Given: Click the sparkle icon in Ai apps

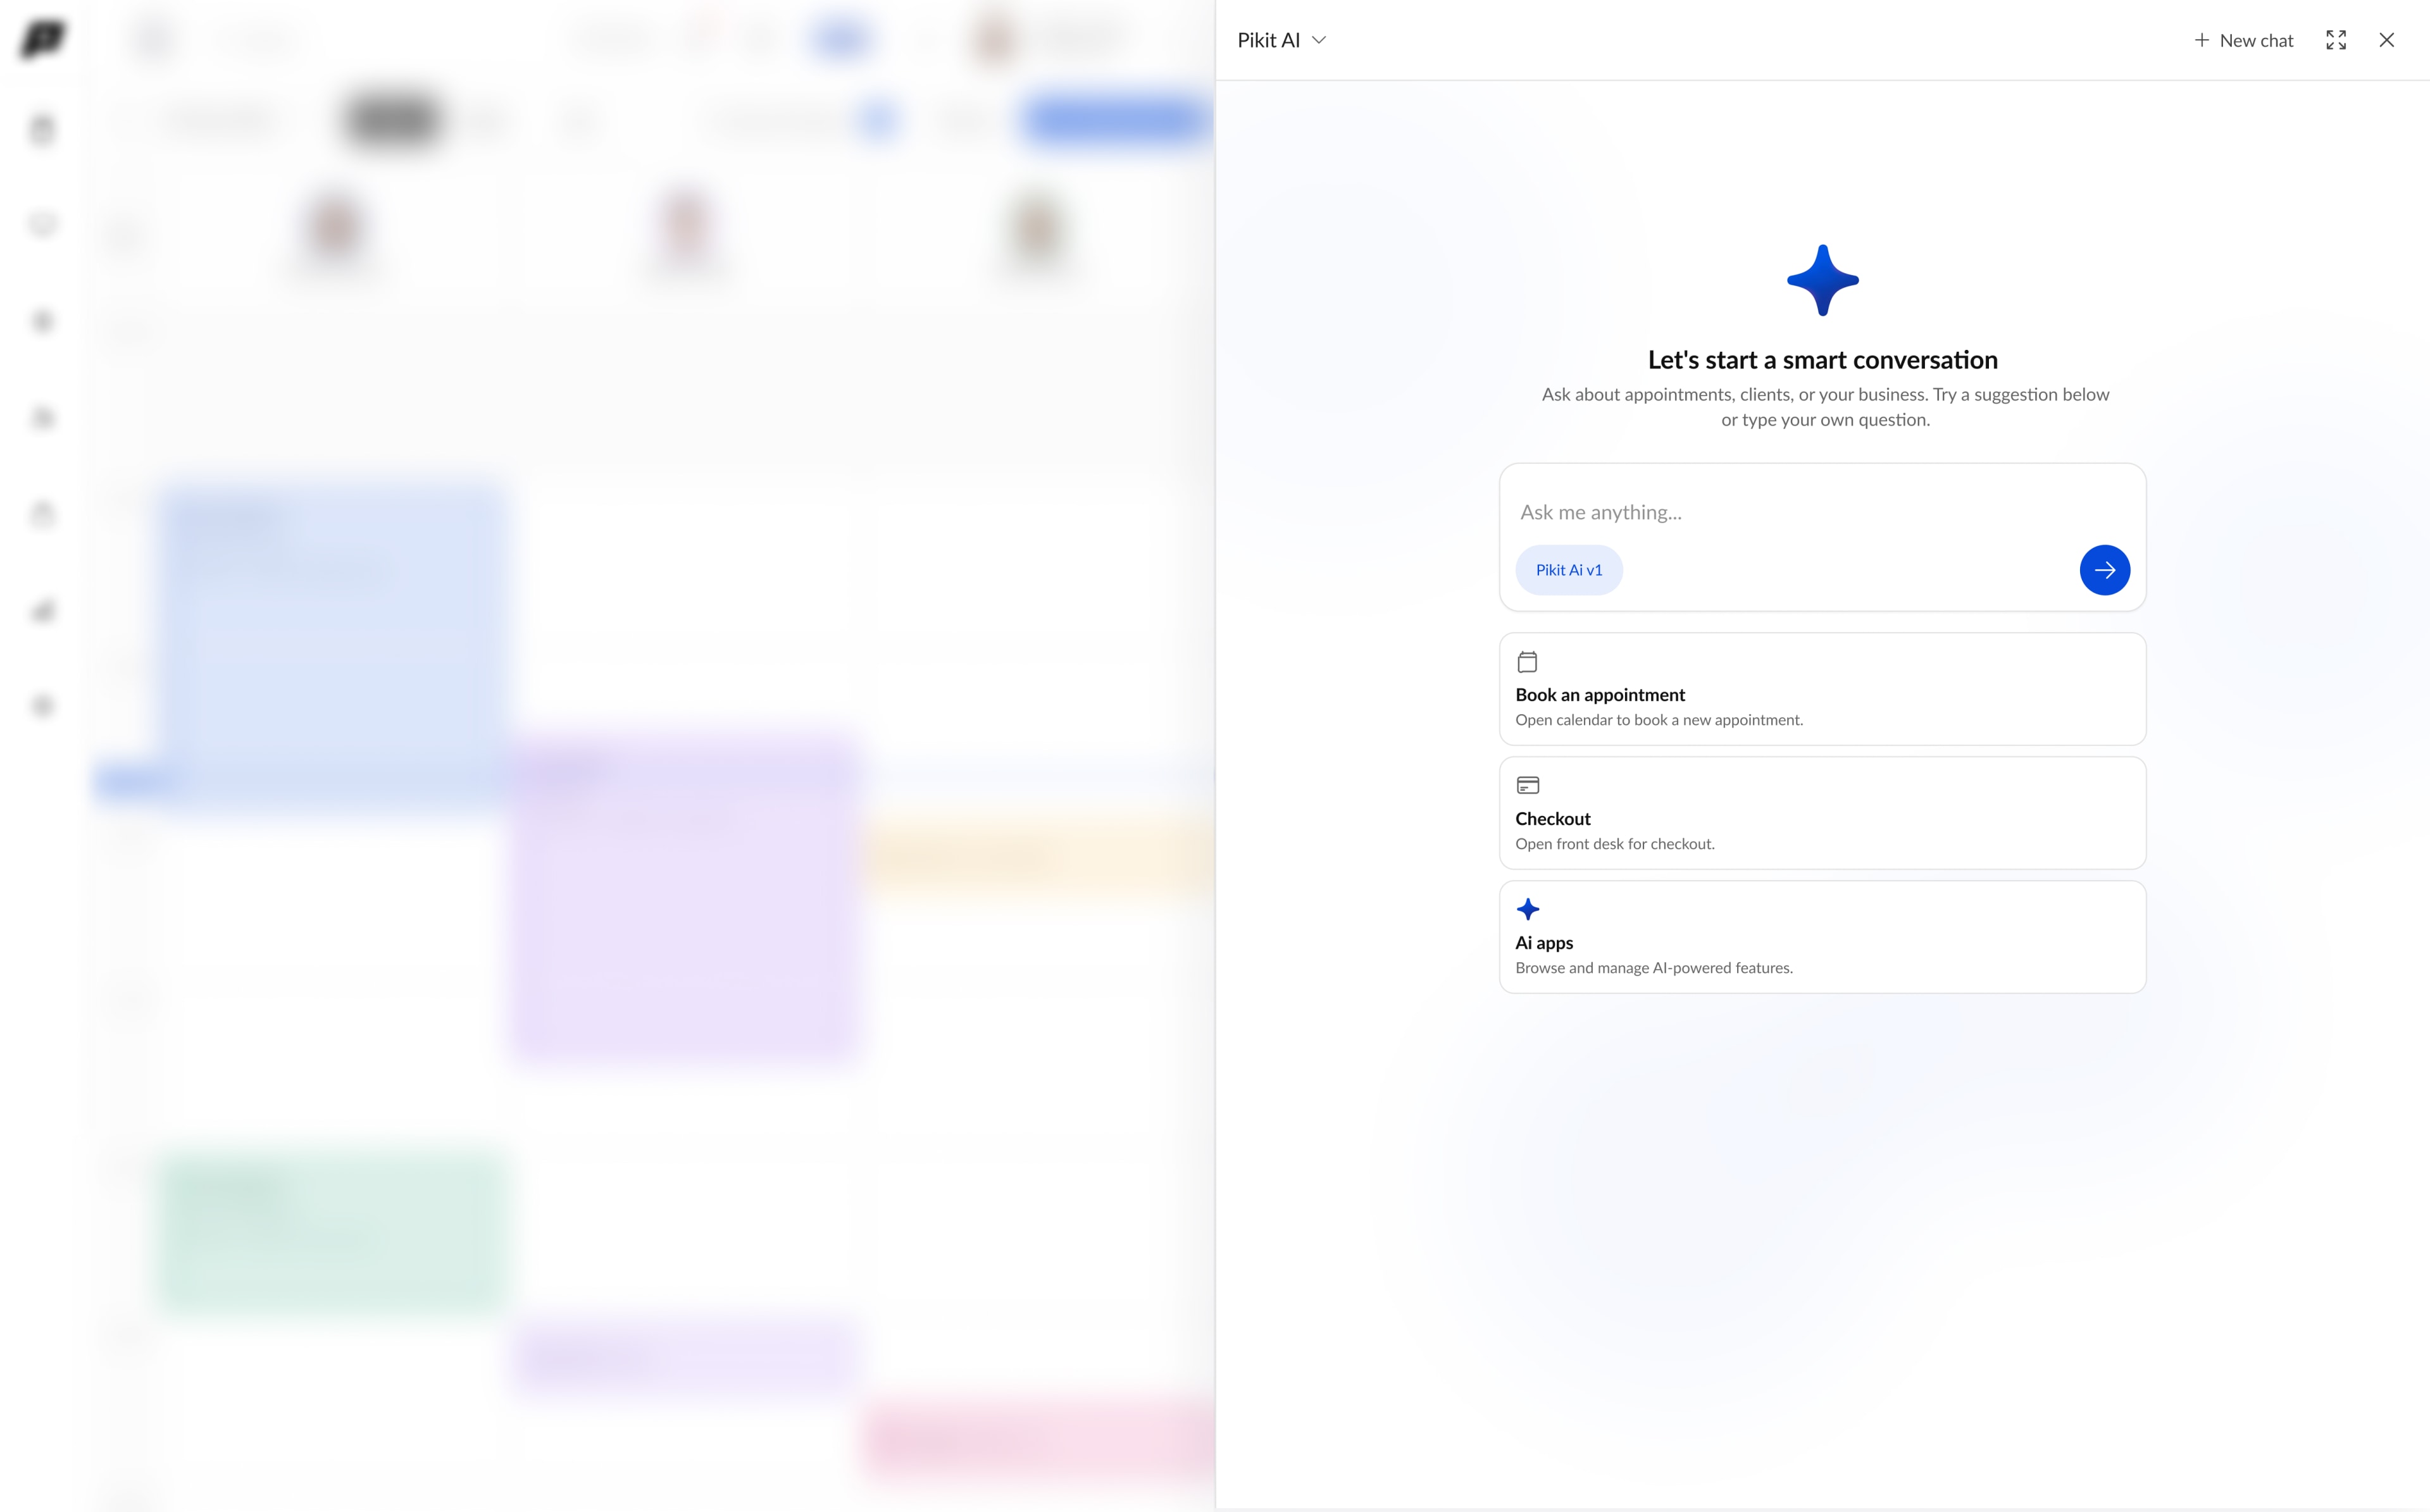Looking at the screenshot, I should click(x=1528, y=909).
